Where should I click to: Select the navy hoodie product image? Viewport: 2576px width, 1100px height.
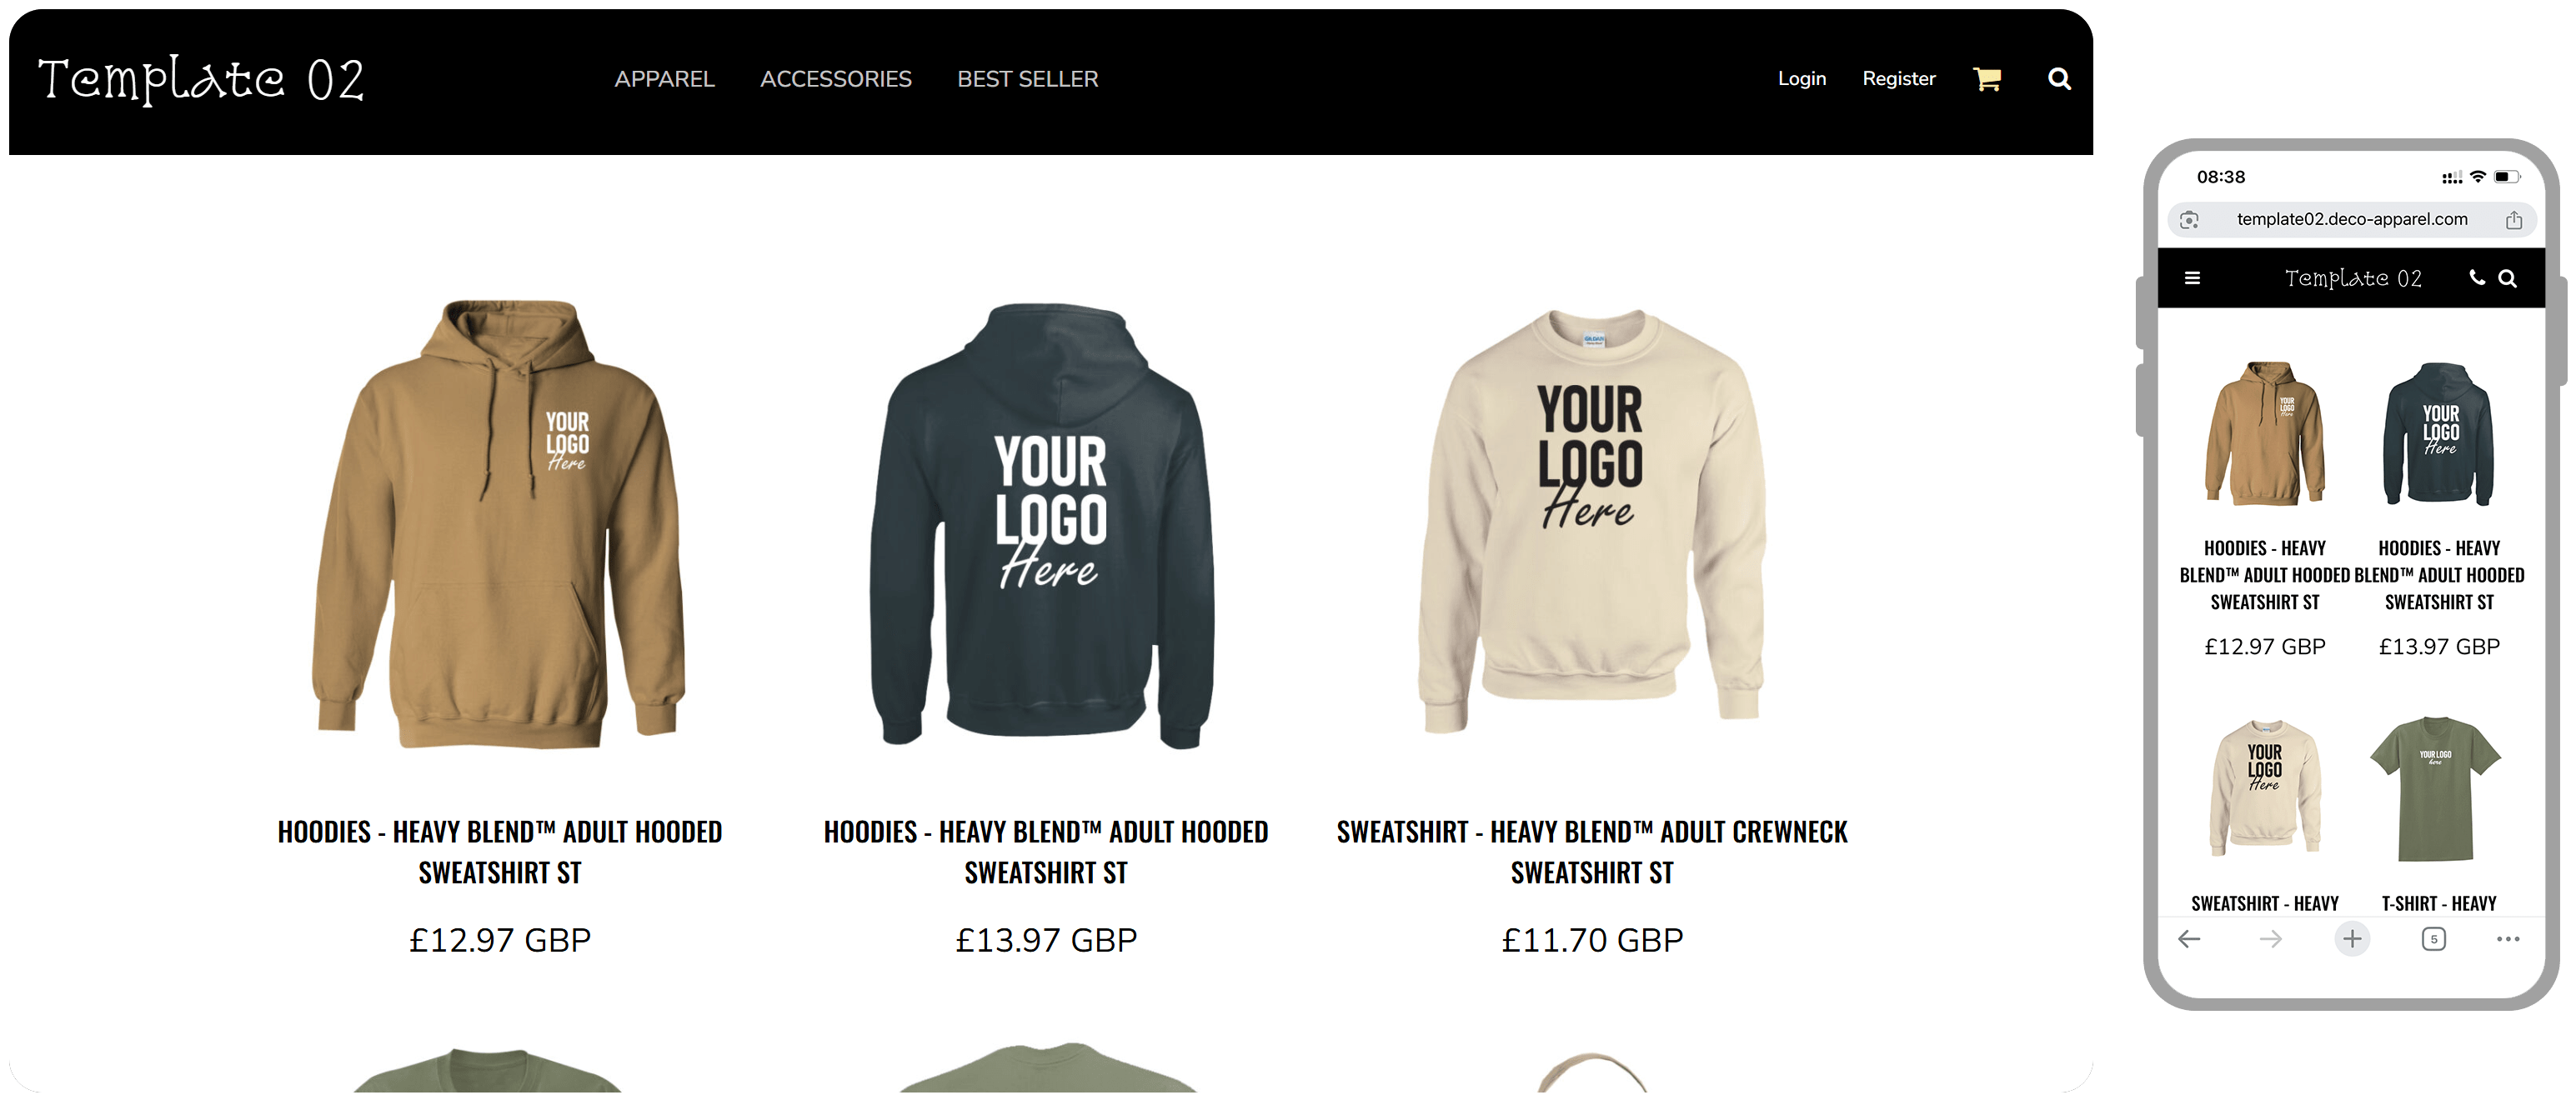pyautogui.click(x=1044, y=526)
